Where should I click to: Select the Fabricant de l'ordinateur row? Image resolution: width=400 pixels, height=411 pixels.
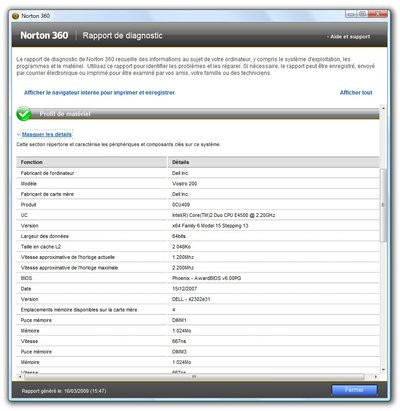click(x=198, y=173)
